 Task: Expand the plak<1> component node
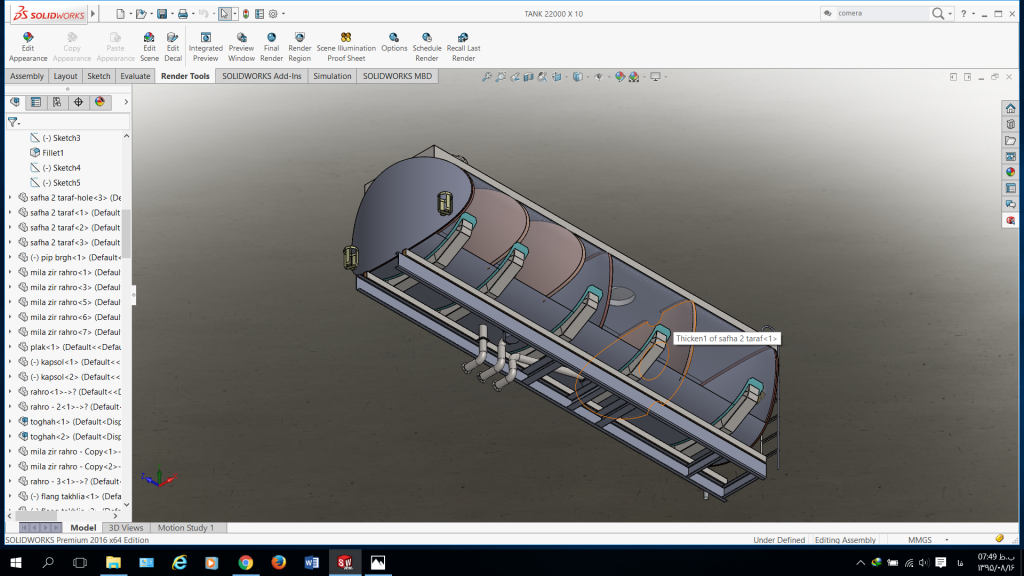pos(10,347)
